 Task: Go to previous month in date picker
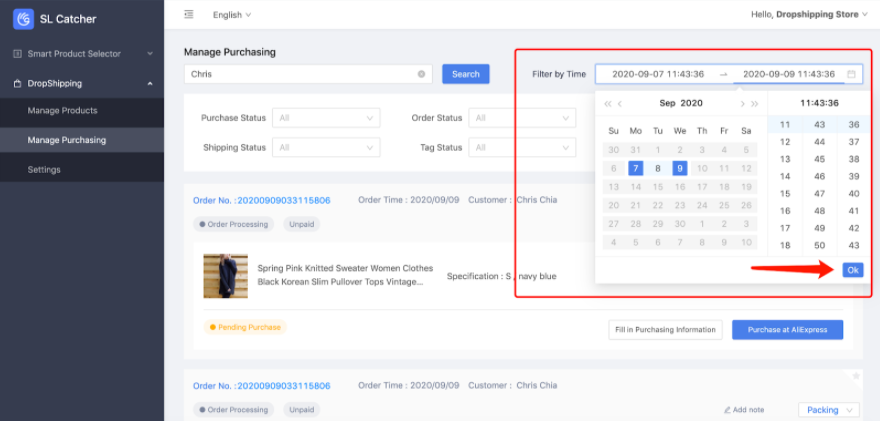pos(620,103)
